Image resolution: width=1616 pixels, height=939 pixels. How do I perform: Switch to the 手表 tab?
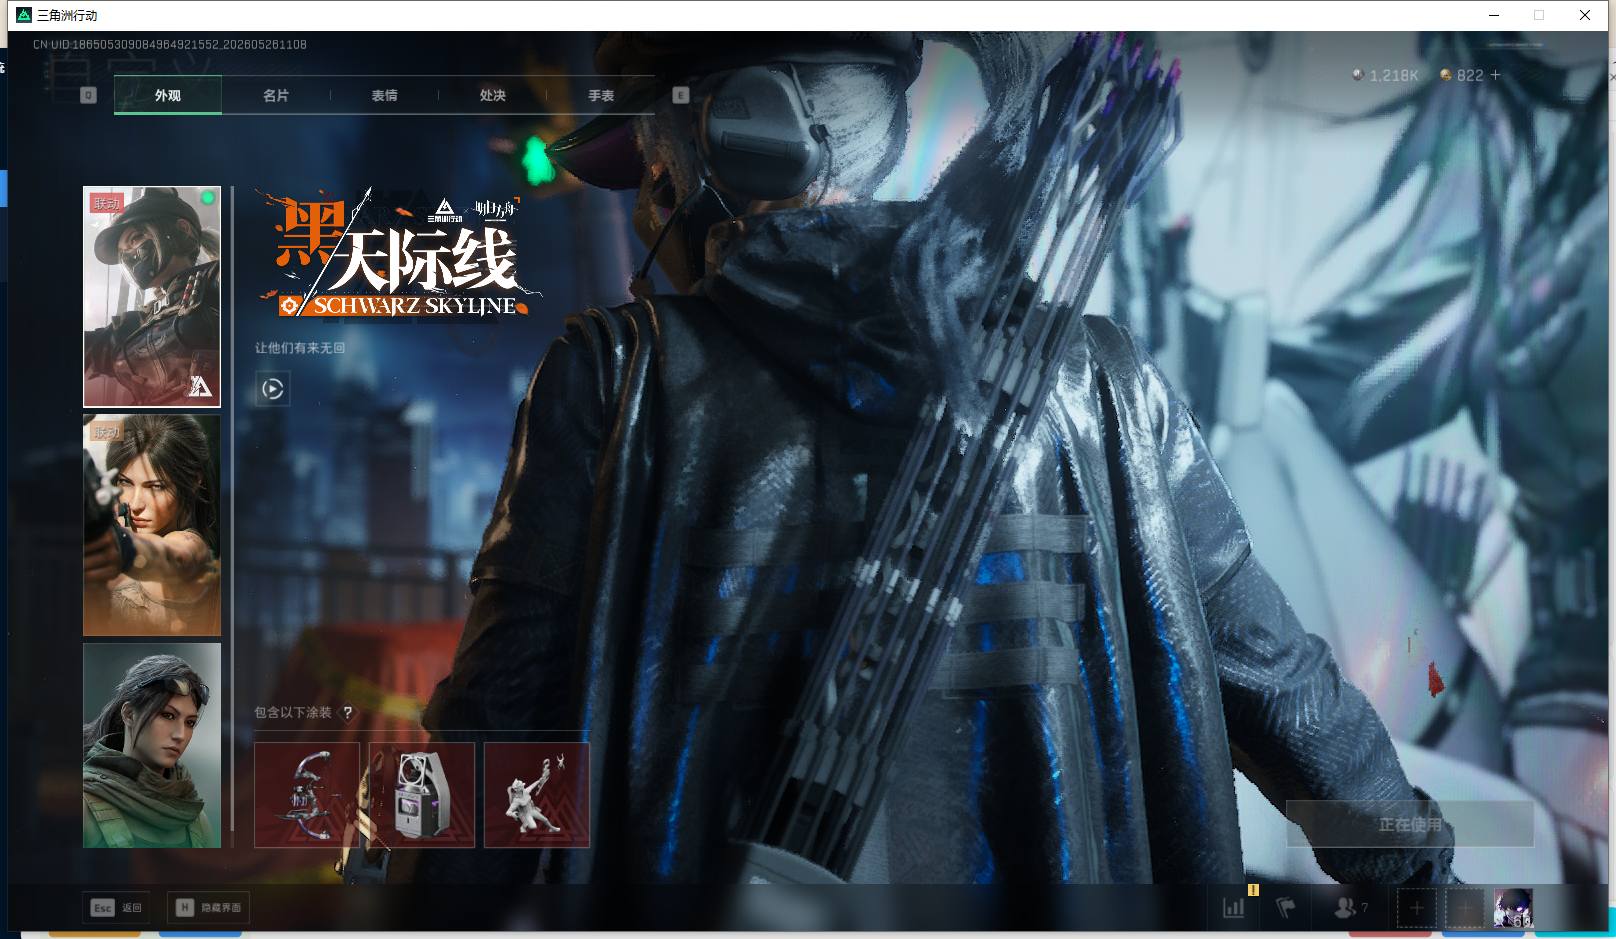click(x=601, y=95)
